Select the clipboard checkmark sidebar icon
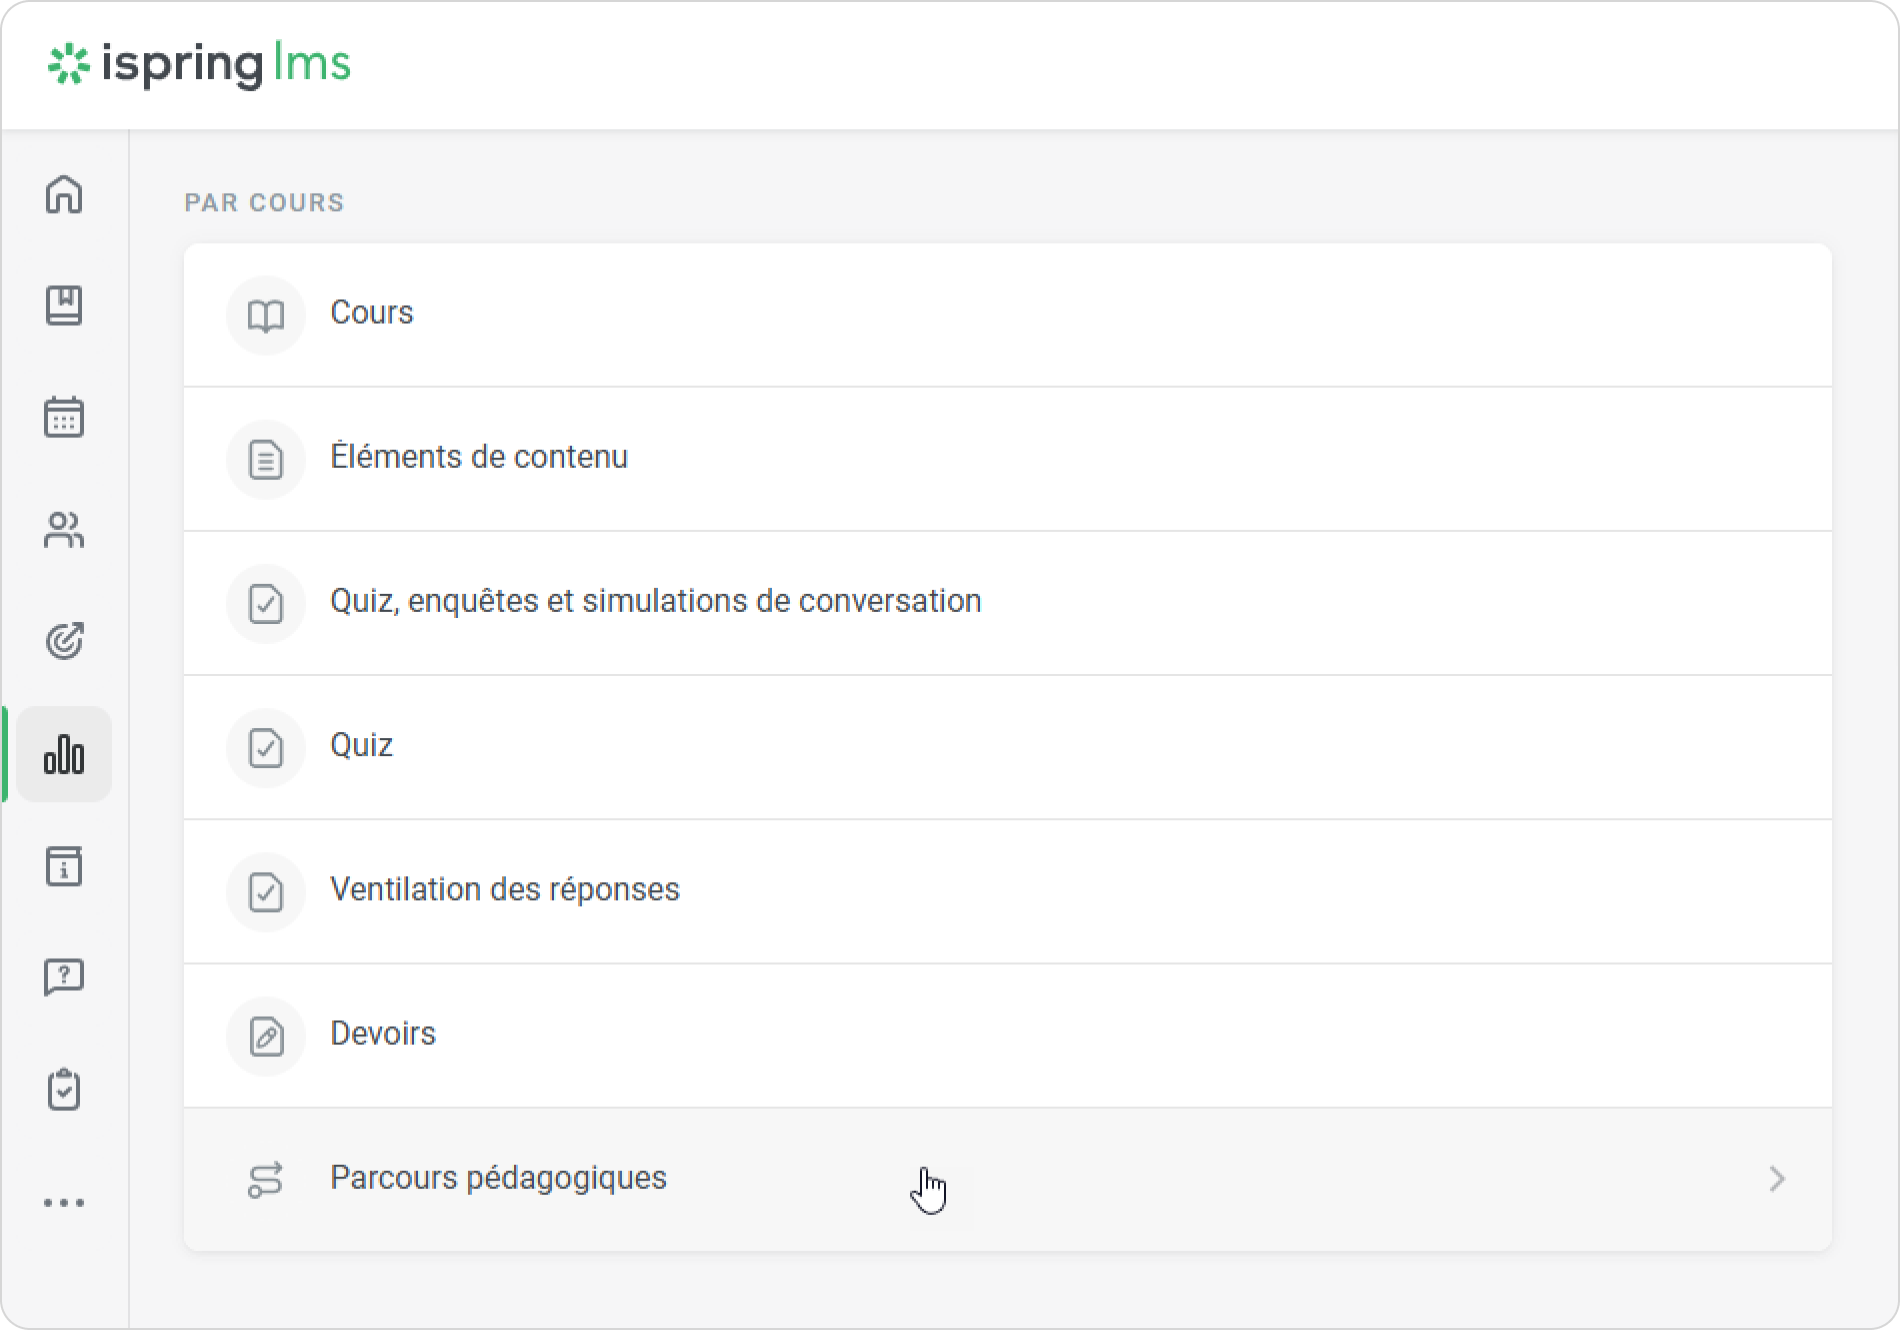The width and height of the screenshot is (1900, 1330). (x=64, y=1090)
